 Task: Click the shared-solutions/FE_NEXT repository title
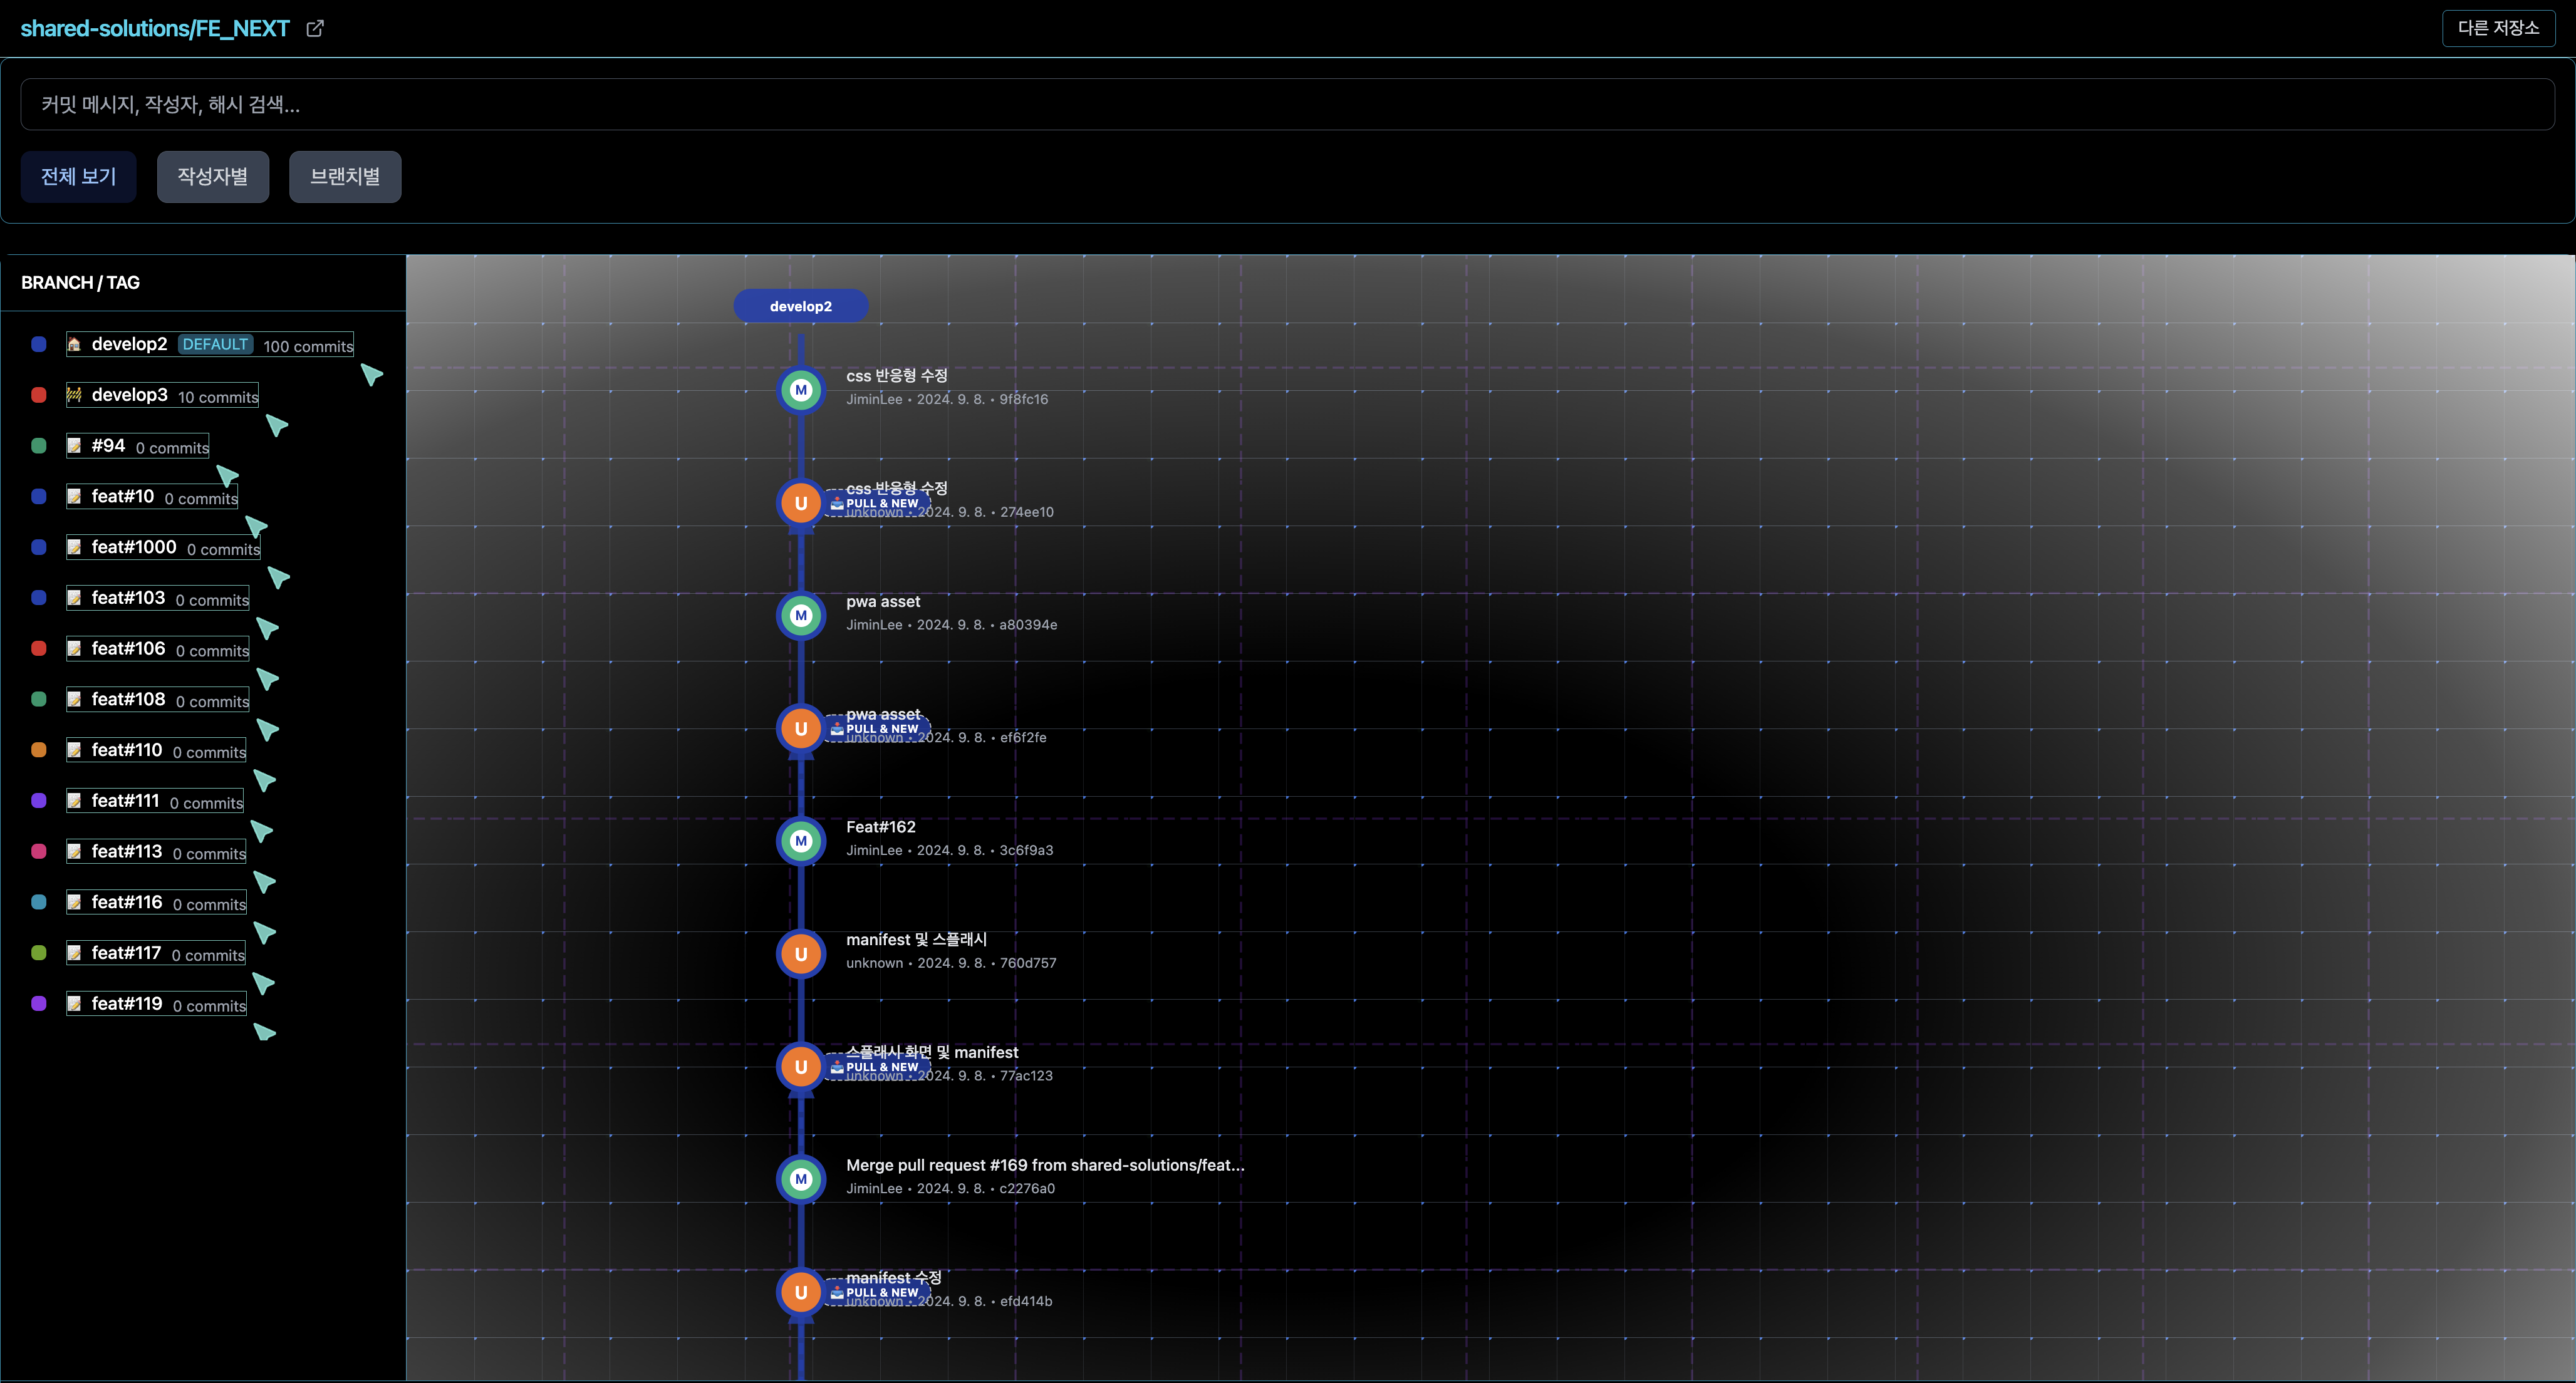coord(155,28)
